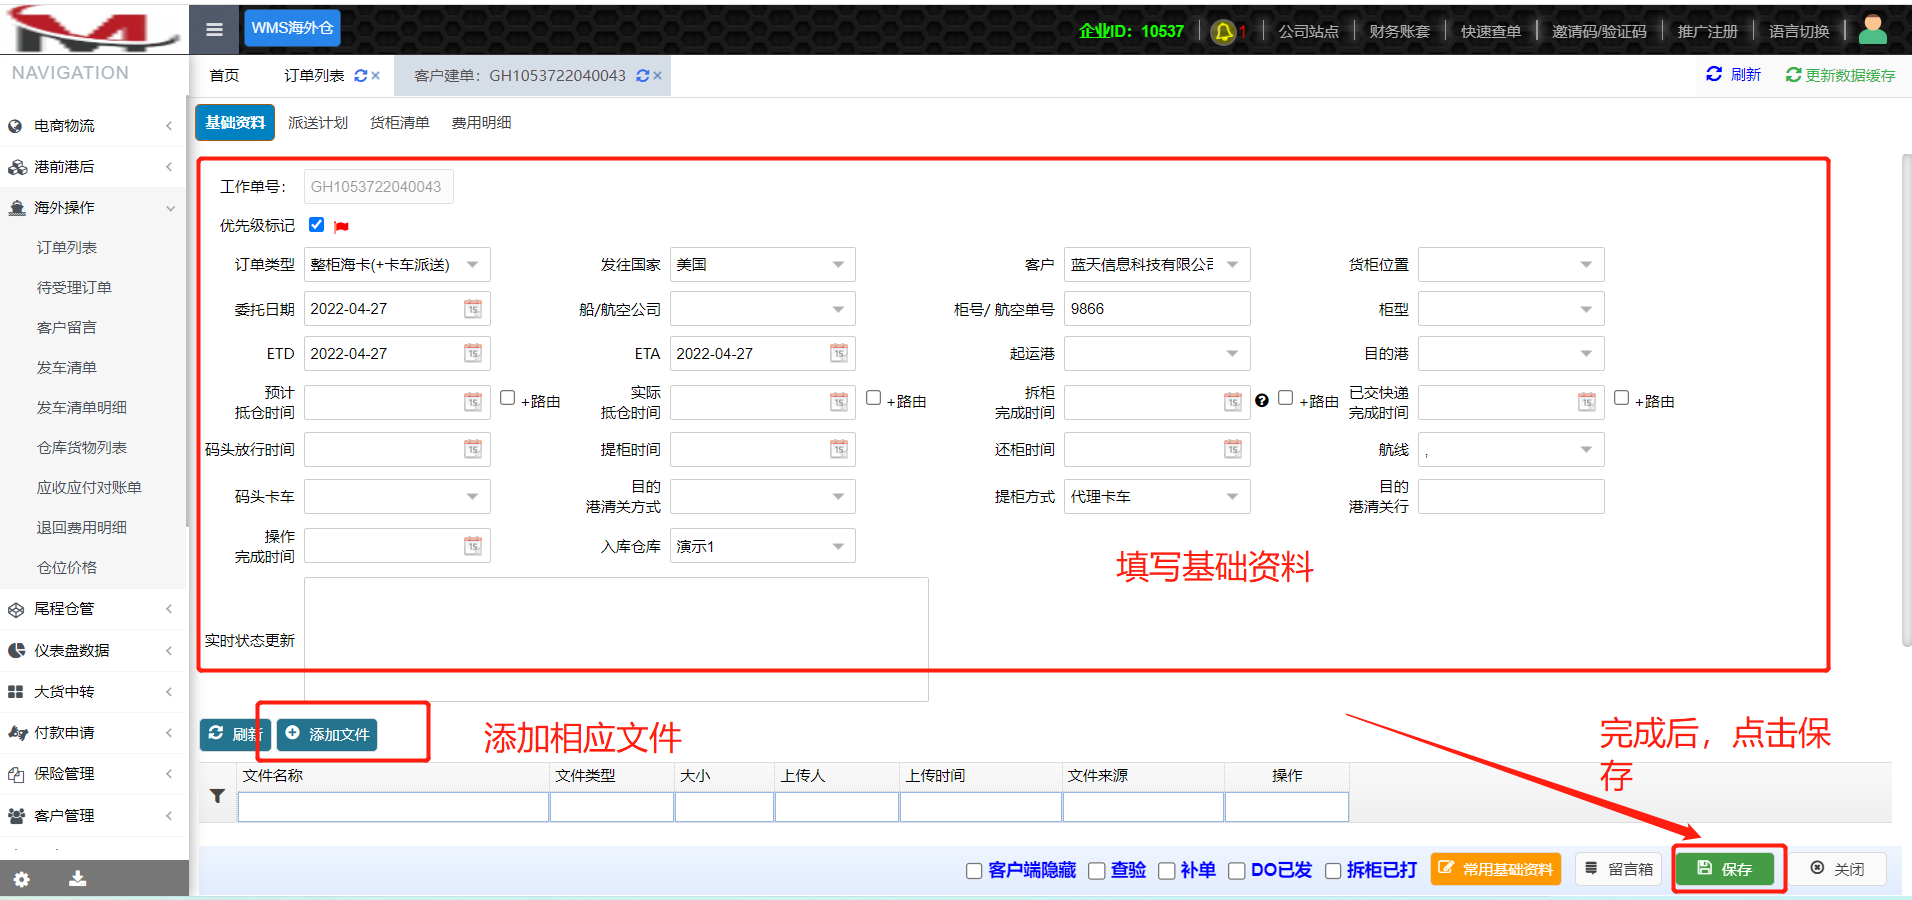Open the calendar picker for 拆柜完成时间
The image size is (1912, 900).
point(1233,402)
